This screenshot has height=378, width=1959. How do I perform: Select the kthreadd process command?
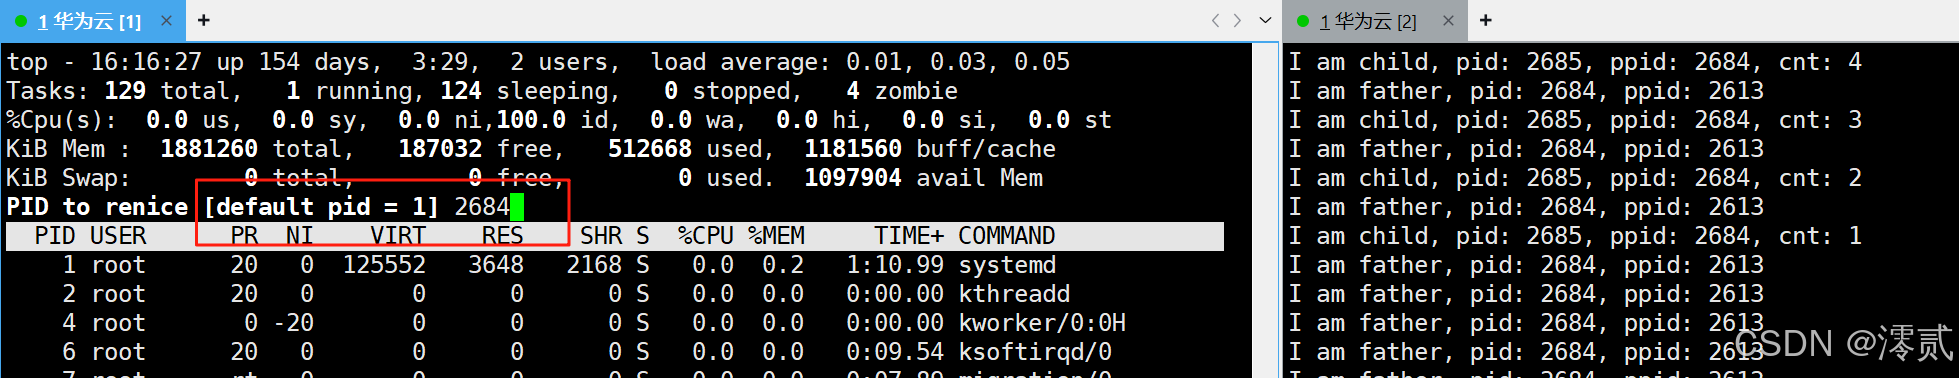[x=1014, y=294]
